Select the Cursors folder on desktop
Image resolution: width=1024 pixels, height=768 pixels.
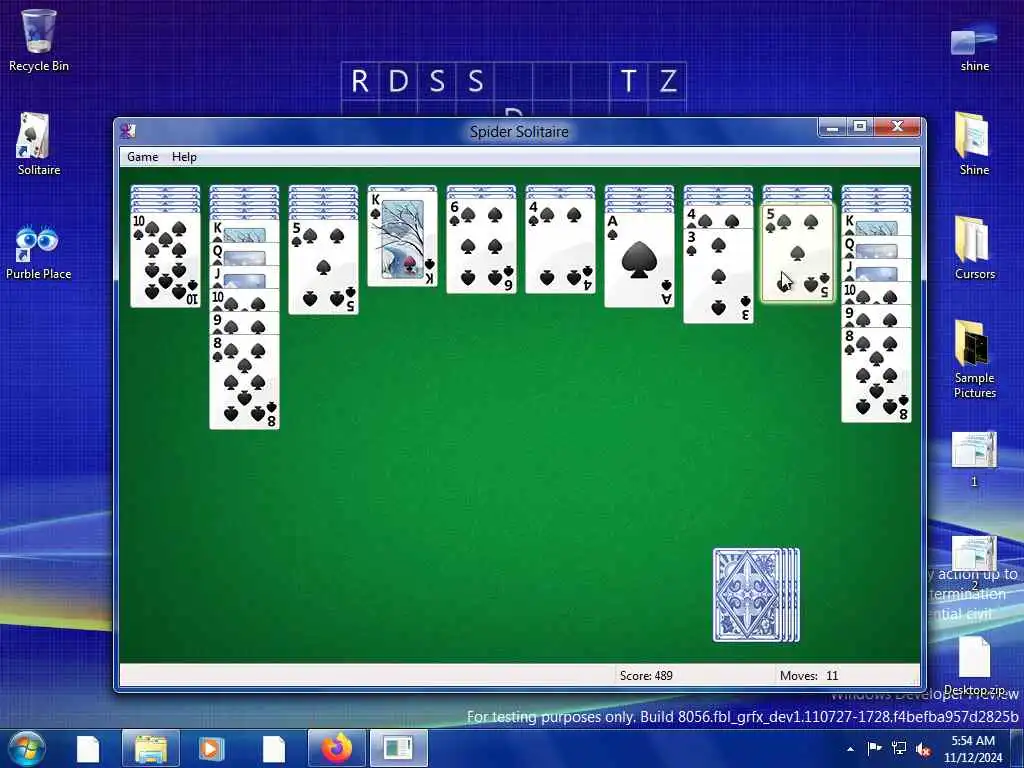[x=974, y=248]
